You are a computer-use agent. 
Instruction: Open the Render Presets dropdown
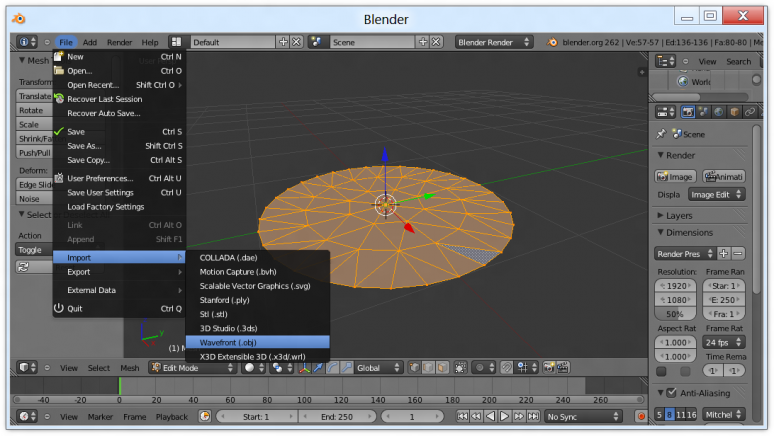[685, 254]
